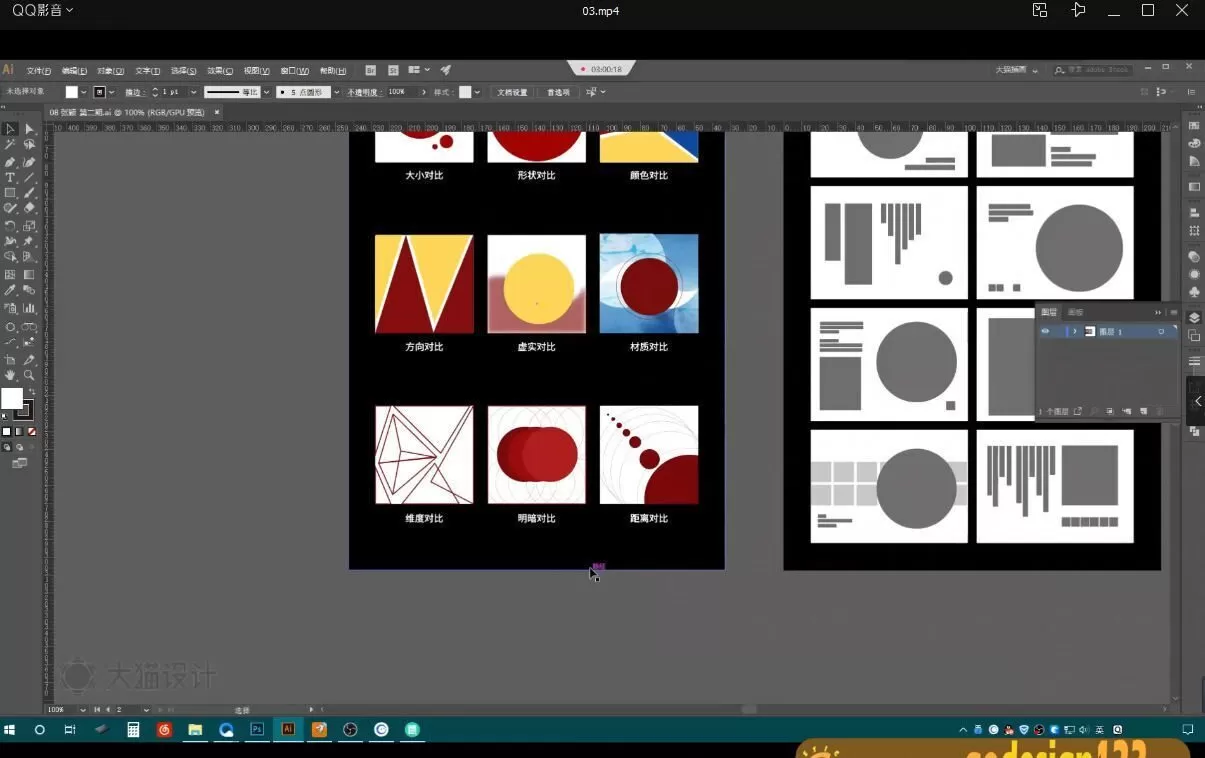Switch to the 画板 panel tab
1205x758 pixels.
point(1075,312)
